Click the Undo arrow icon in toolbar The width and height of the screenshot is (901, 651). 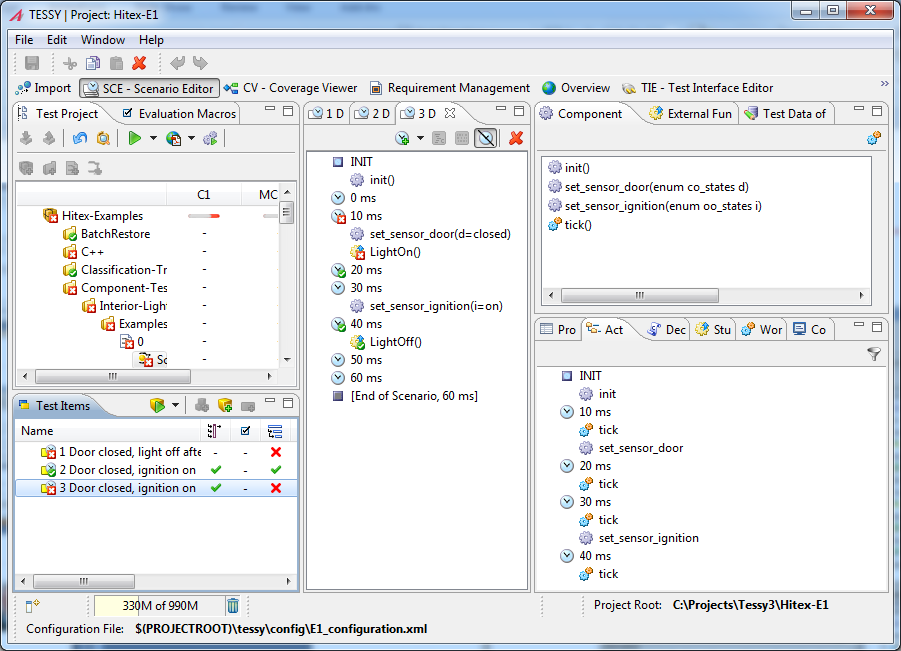[x=178, y=63]
